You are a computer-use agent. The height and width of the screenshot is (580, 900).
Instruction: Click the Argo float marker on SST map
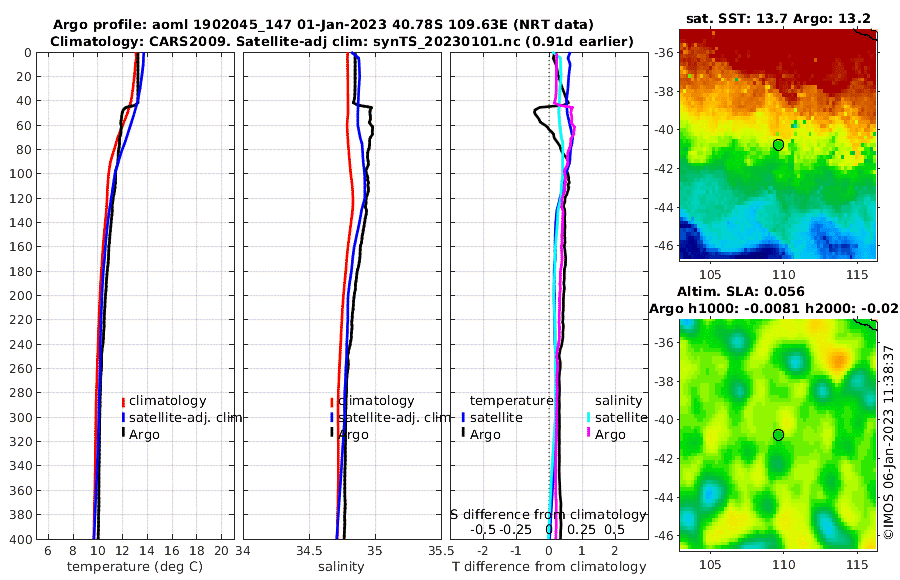point(778,145)
